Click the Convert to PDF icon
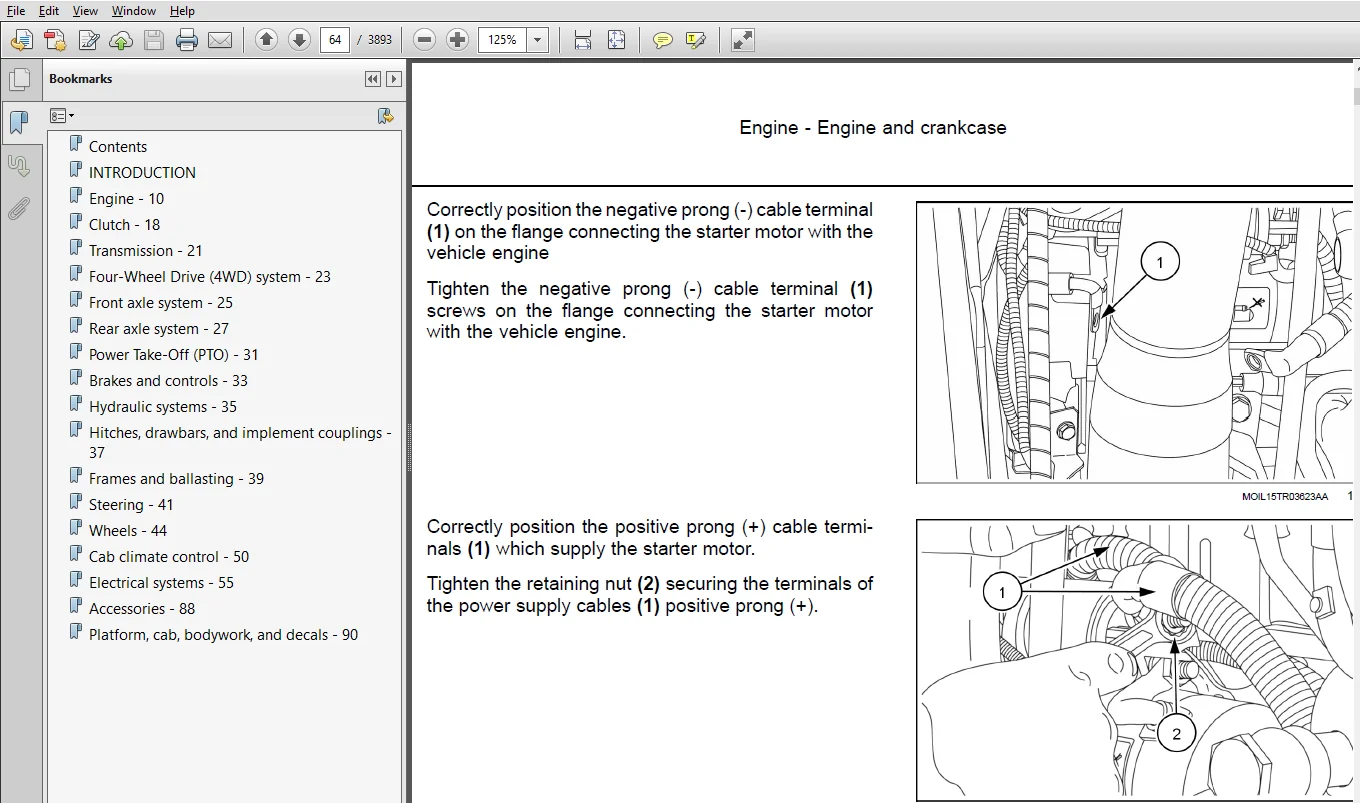 coord(55,40)
